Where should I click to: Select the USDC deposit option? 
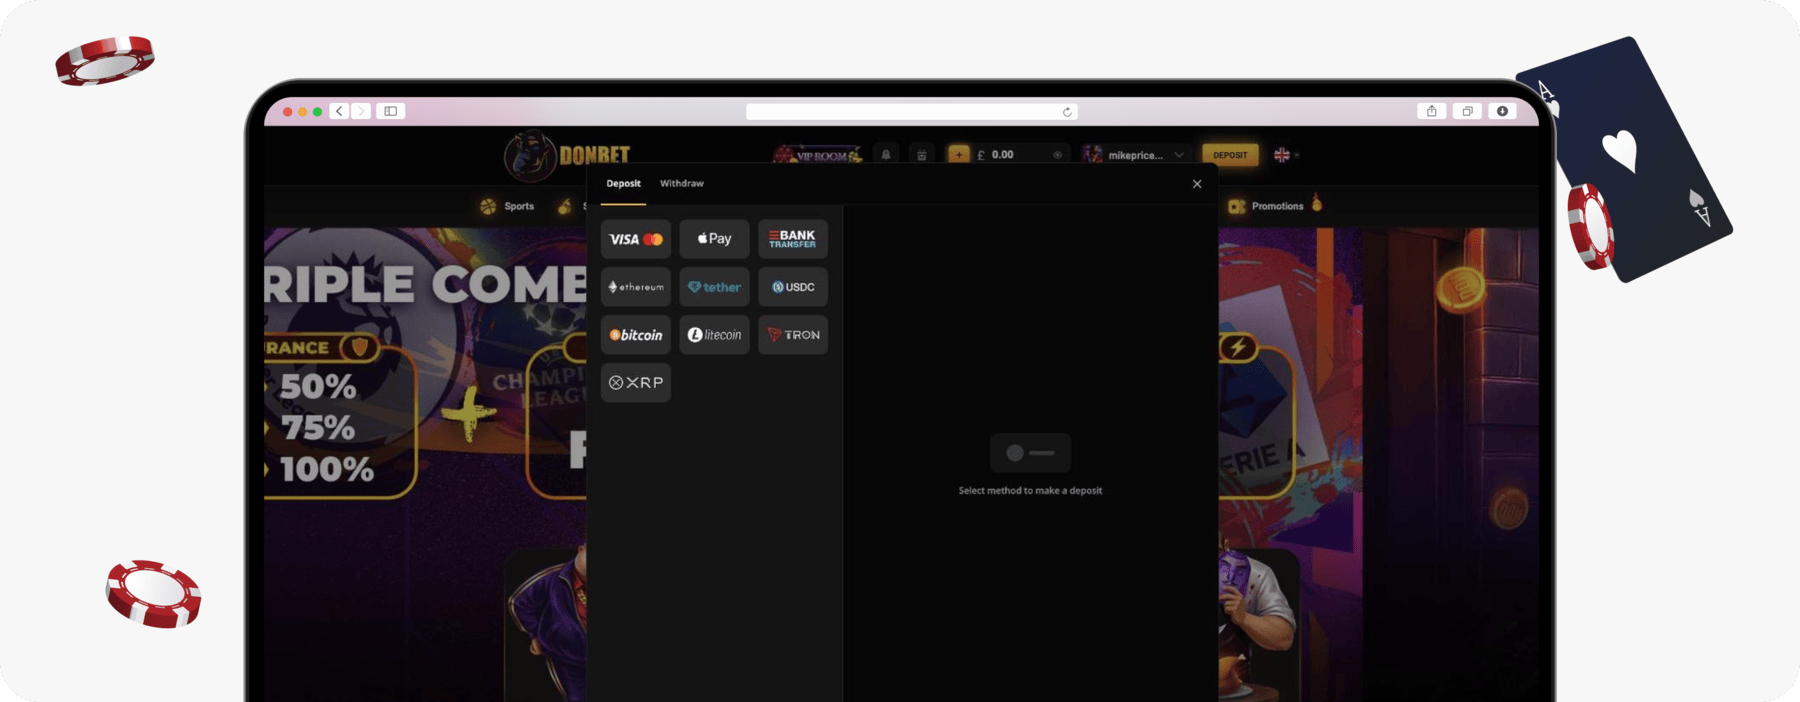click(x=793, y=287)
